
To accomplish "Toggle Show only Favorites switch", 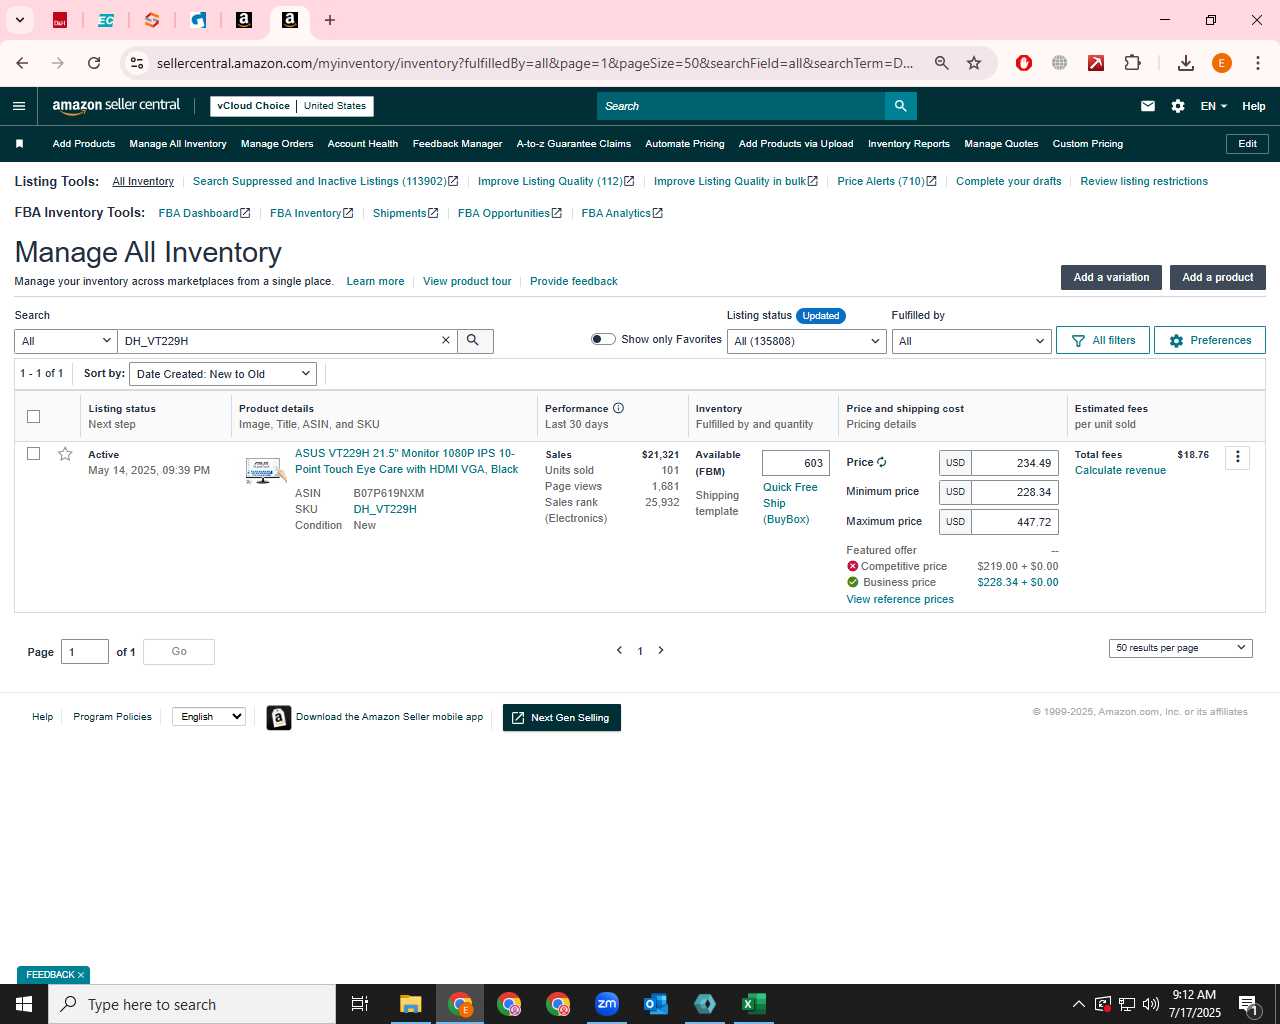I will (603, 339).
